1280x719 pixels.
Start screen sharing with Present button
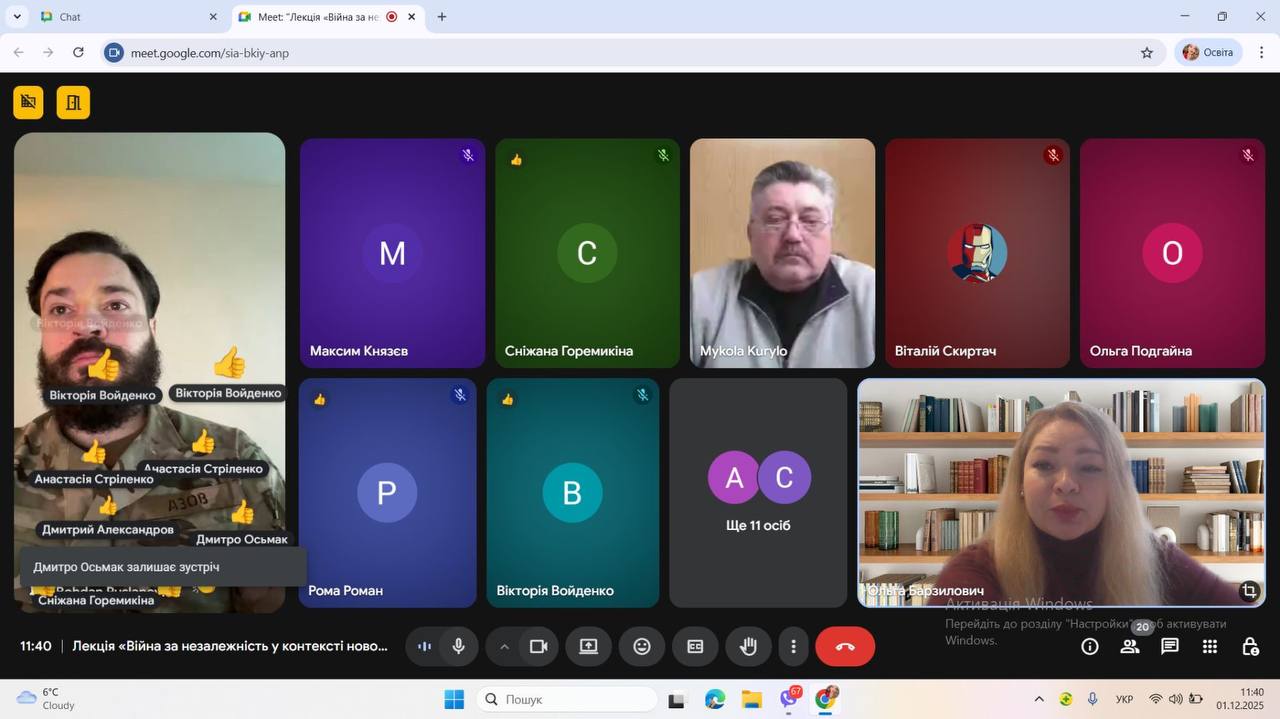(589, 647)
